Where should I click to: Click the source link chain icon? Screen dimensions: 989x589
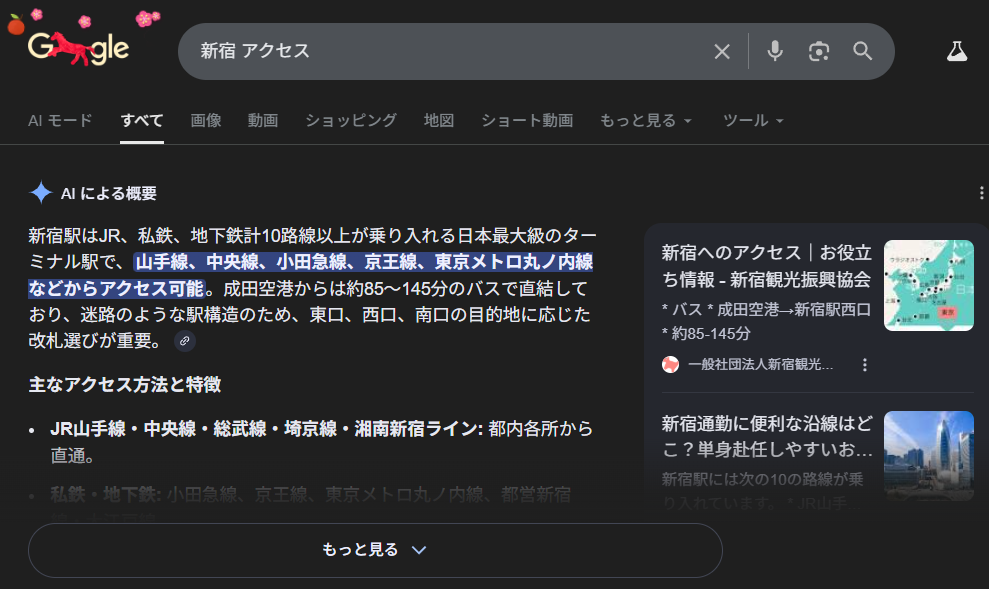tap(184, 342)
